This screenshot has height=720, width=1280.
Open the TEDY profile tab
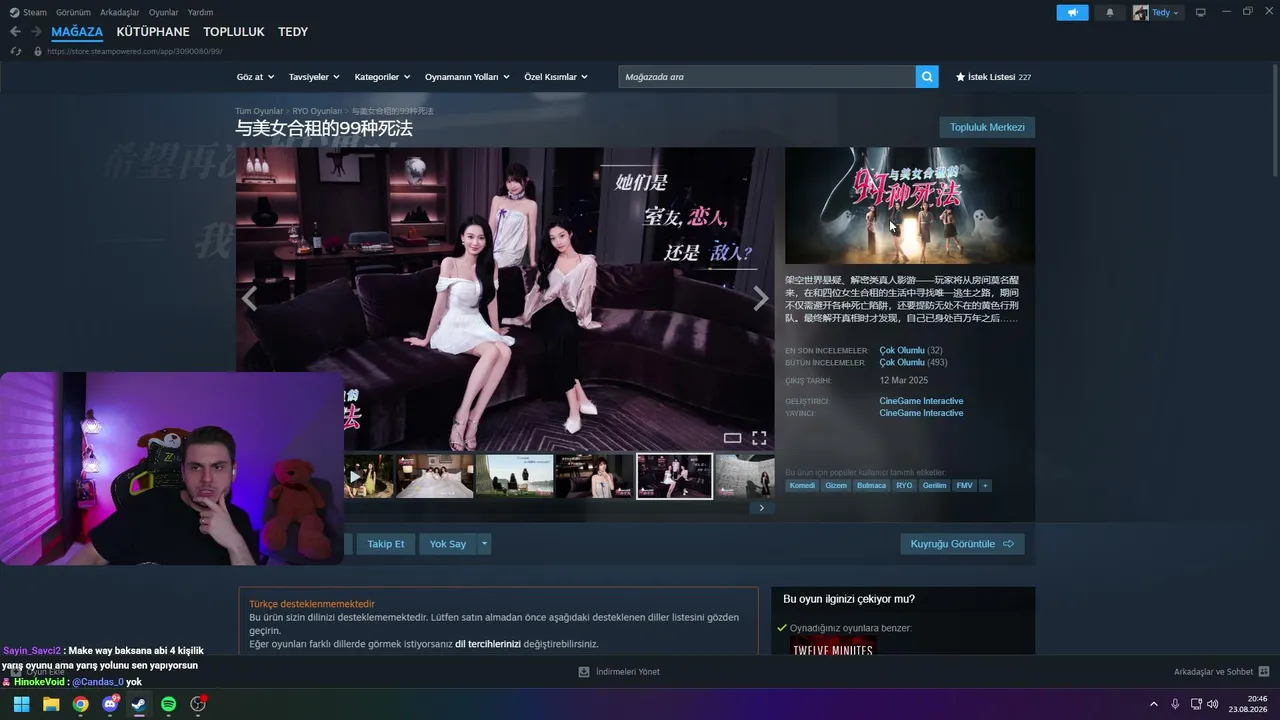pos(293,32)
